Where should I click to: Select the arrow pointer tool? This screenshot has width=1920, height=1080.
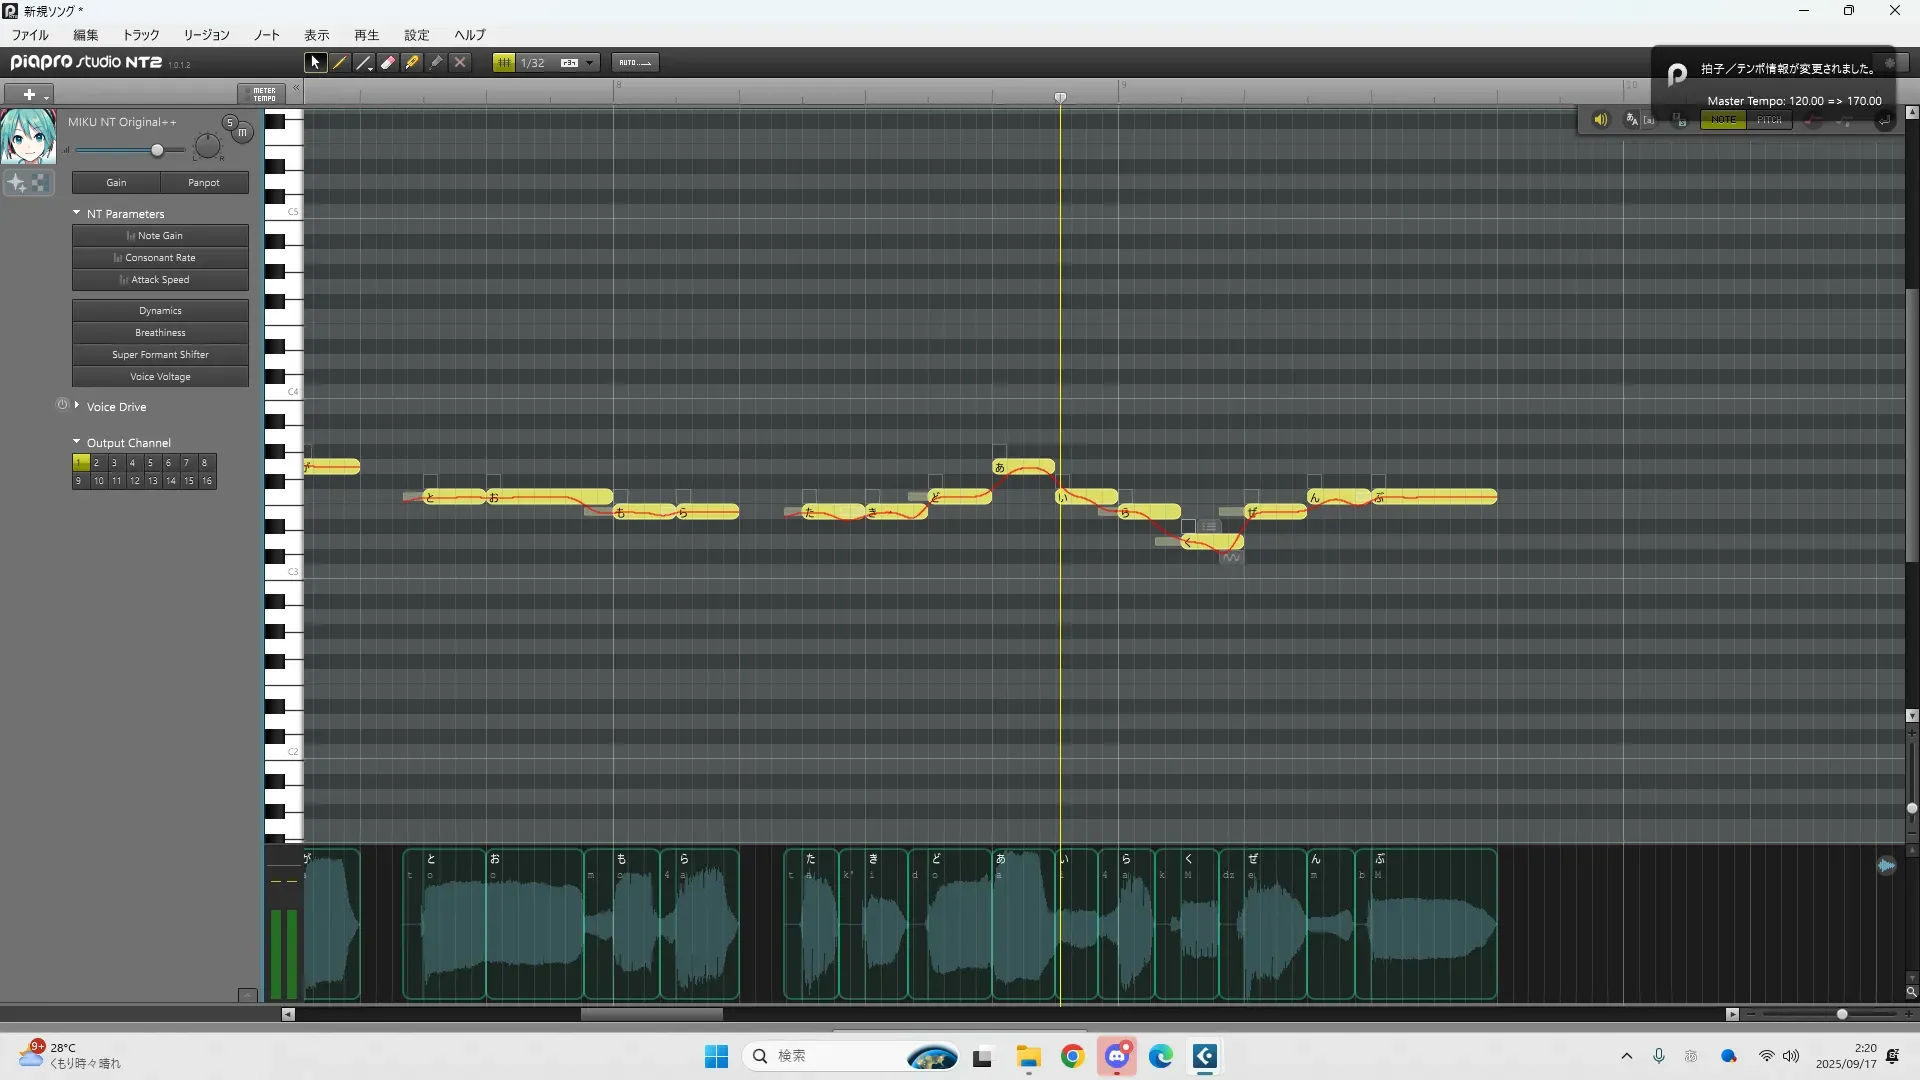(x=315, y=62)
